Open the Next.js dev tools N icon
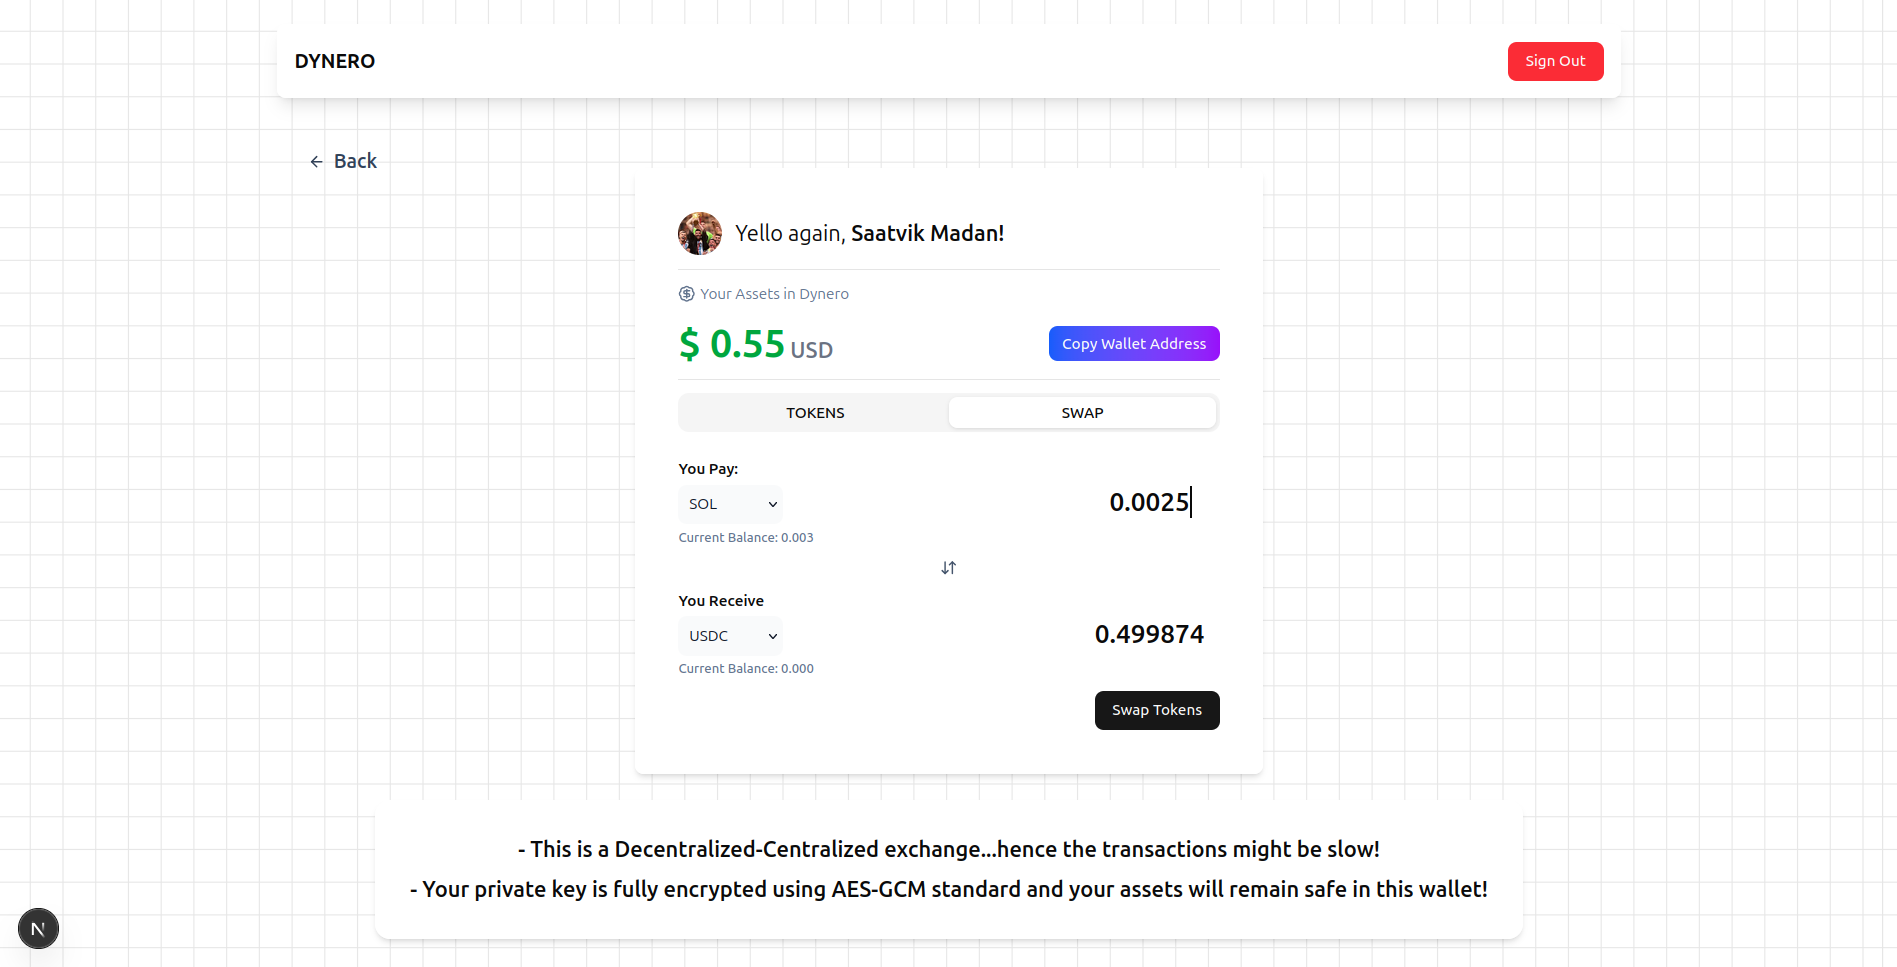This screenshot has height=967, width=1897. tap(38, 929)
